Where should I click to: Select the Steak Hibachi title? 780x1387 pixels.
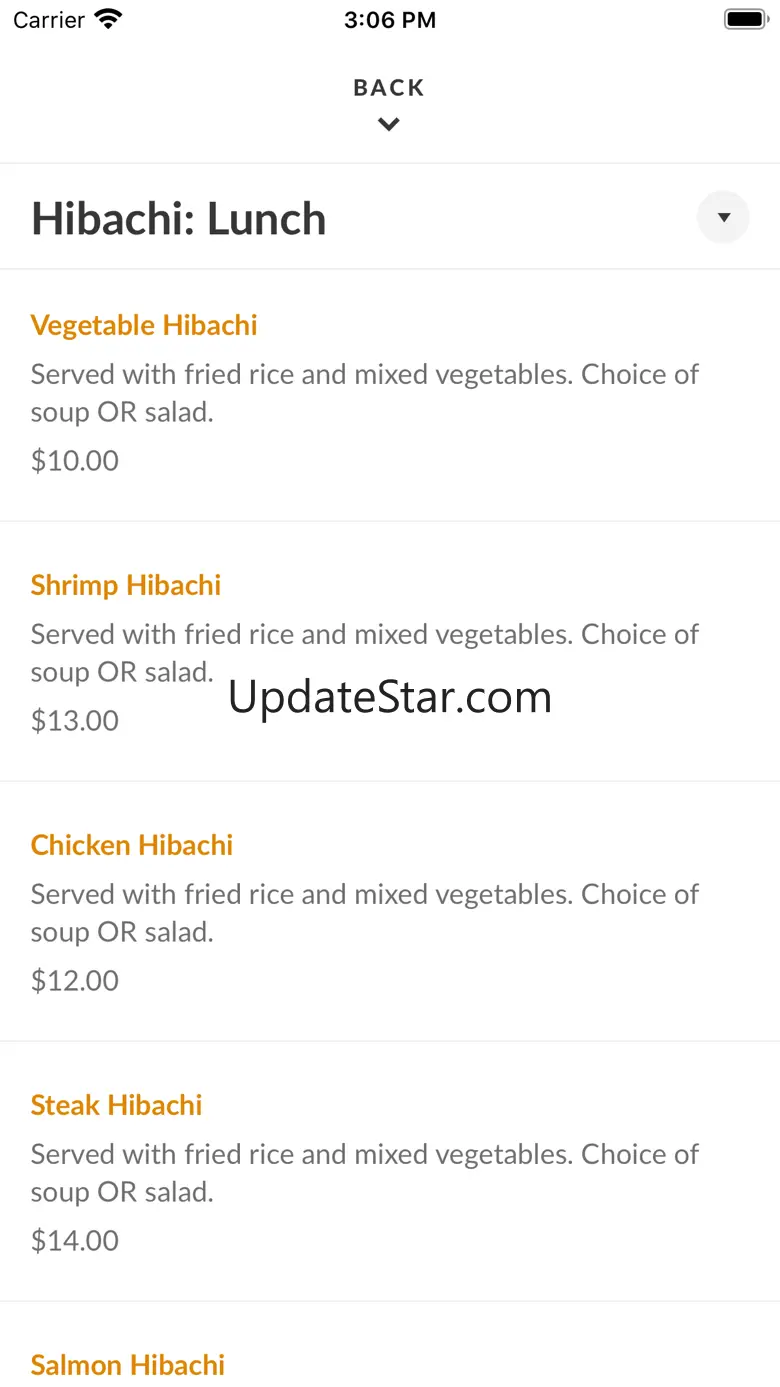point(116,1105)
